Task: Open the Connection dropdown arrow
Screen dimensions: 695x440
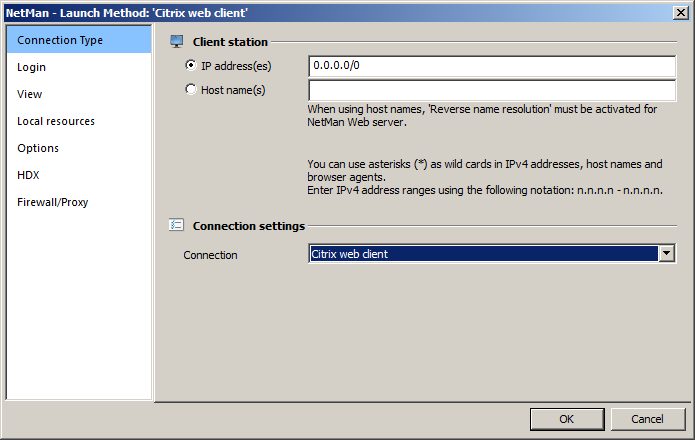Action: 666,254
